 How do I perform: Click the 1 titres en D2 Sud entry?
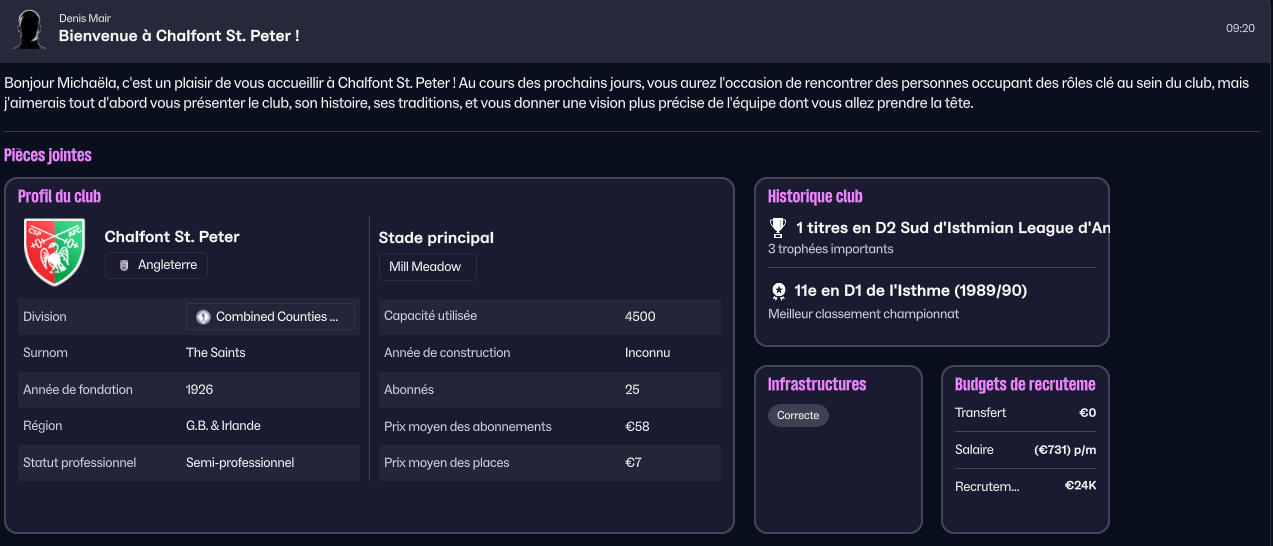click(952, 228)
